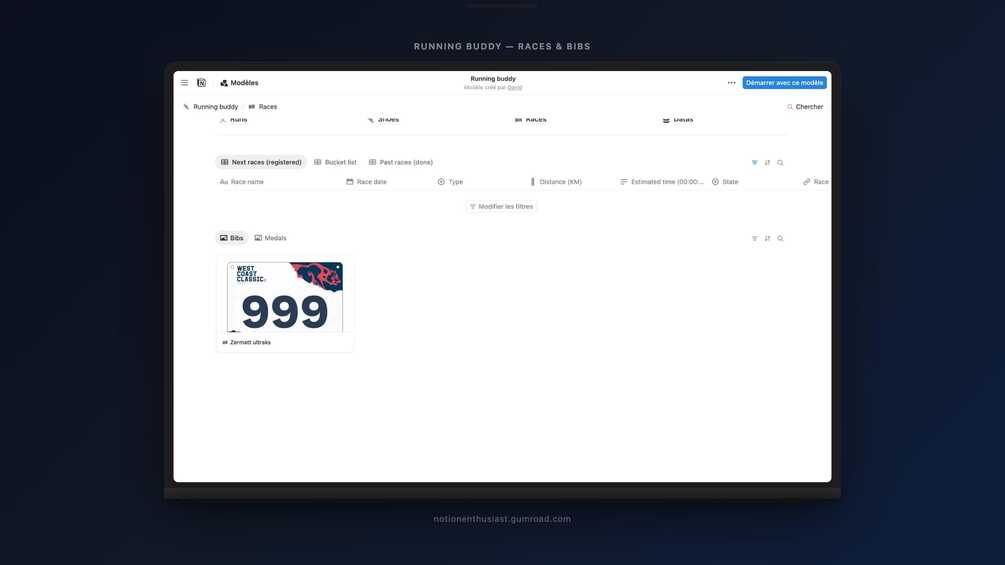This screenshot has height=565, width=1005.
Task: Switch to Bucket list tab
Action: [x=335, y=162]
